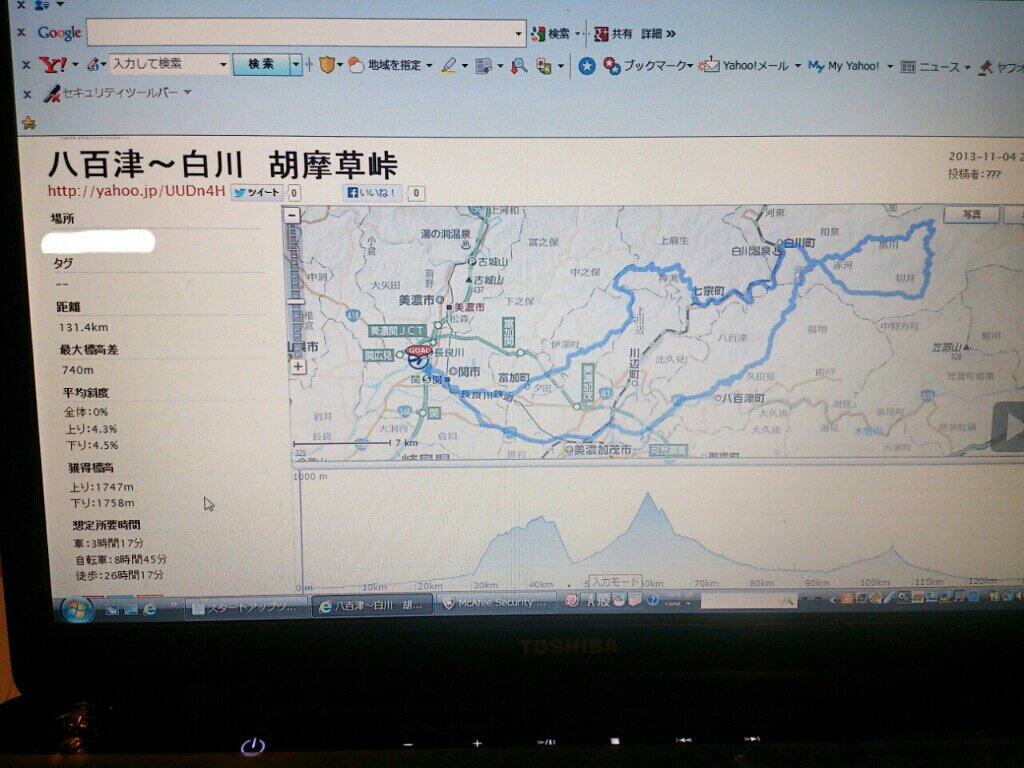Open the yahoo.jp/UUDn4H short link

(136, 191)
